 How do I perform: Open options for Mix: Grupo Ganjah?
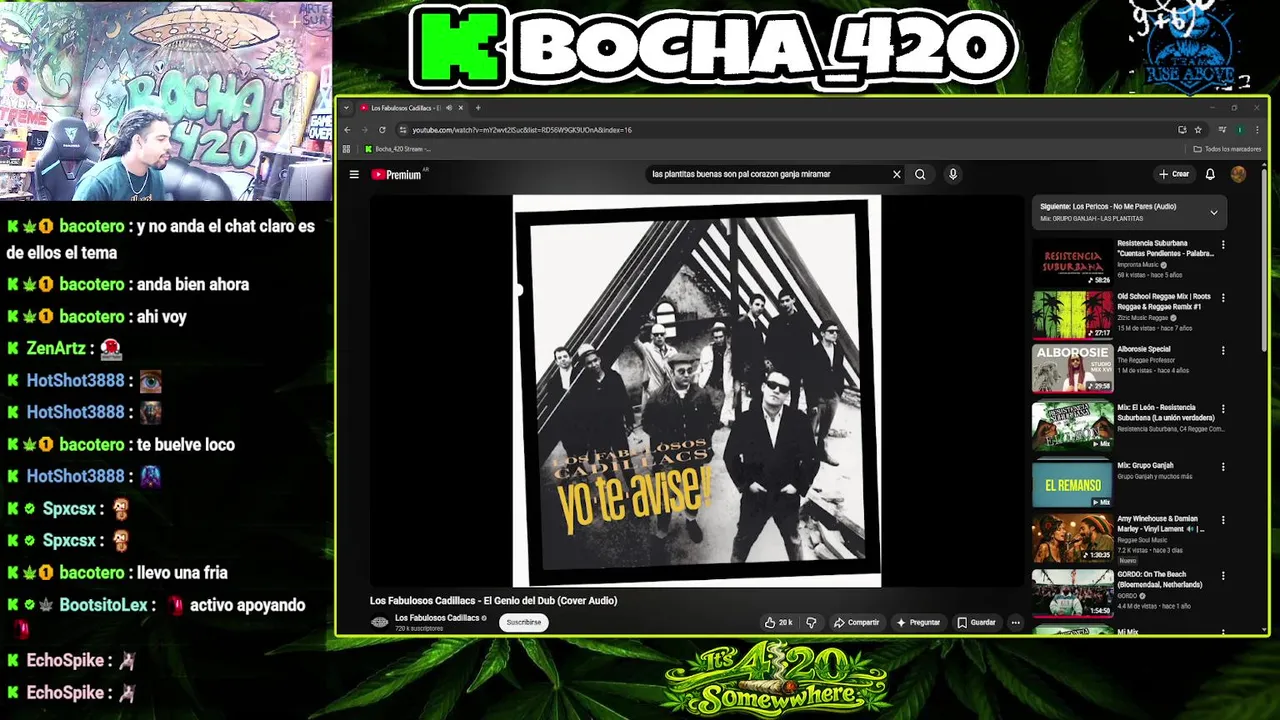(1223, 467)
